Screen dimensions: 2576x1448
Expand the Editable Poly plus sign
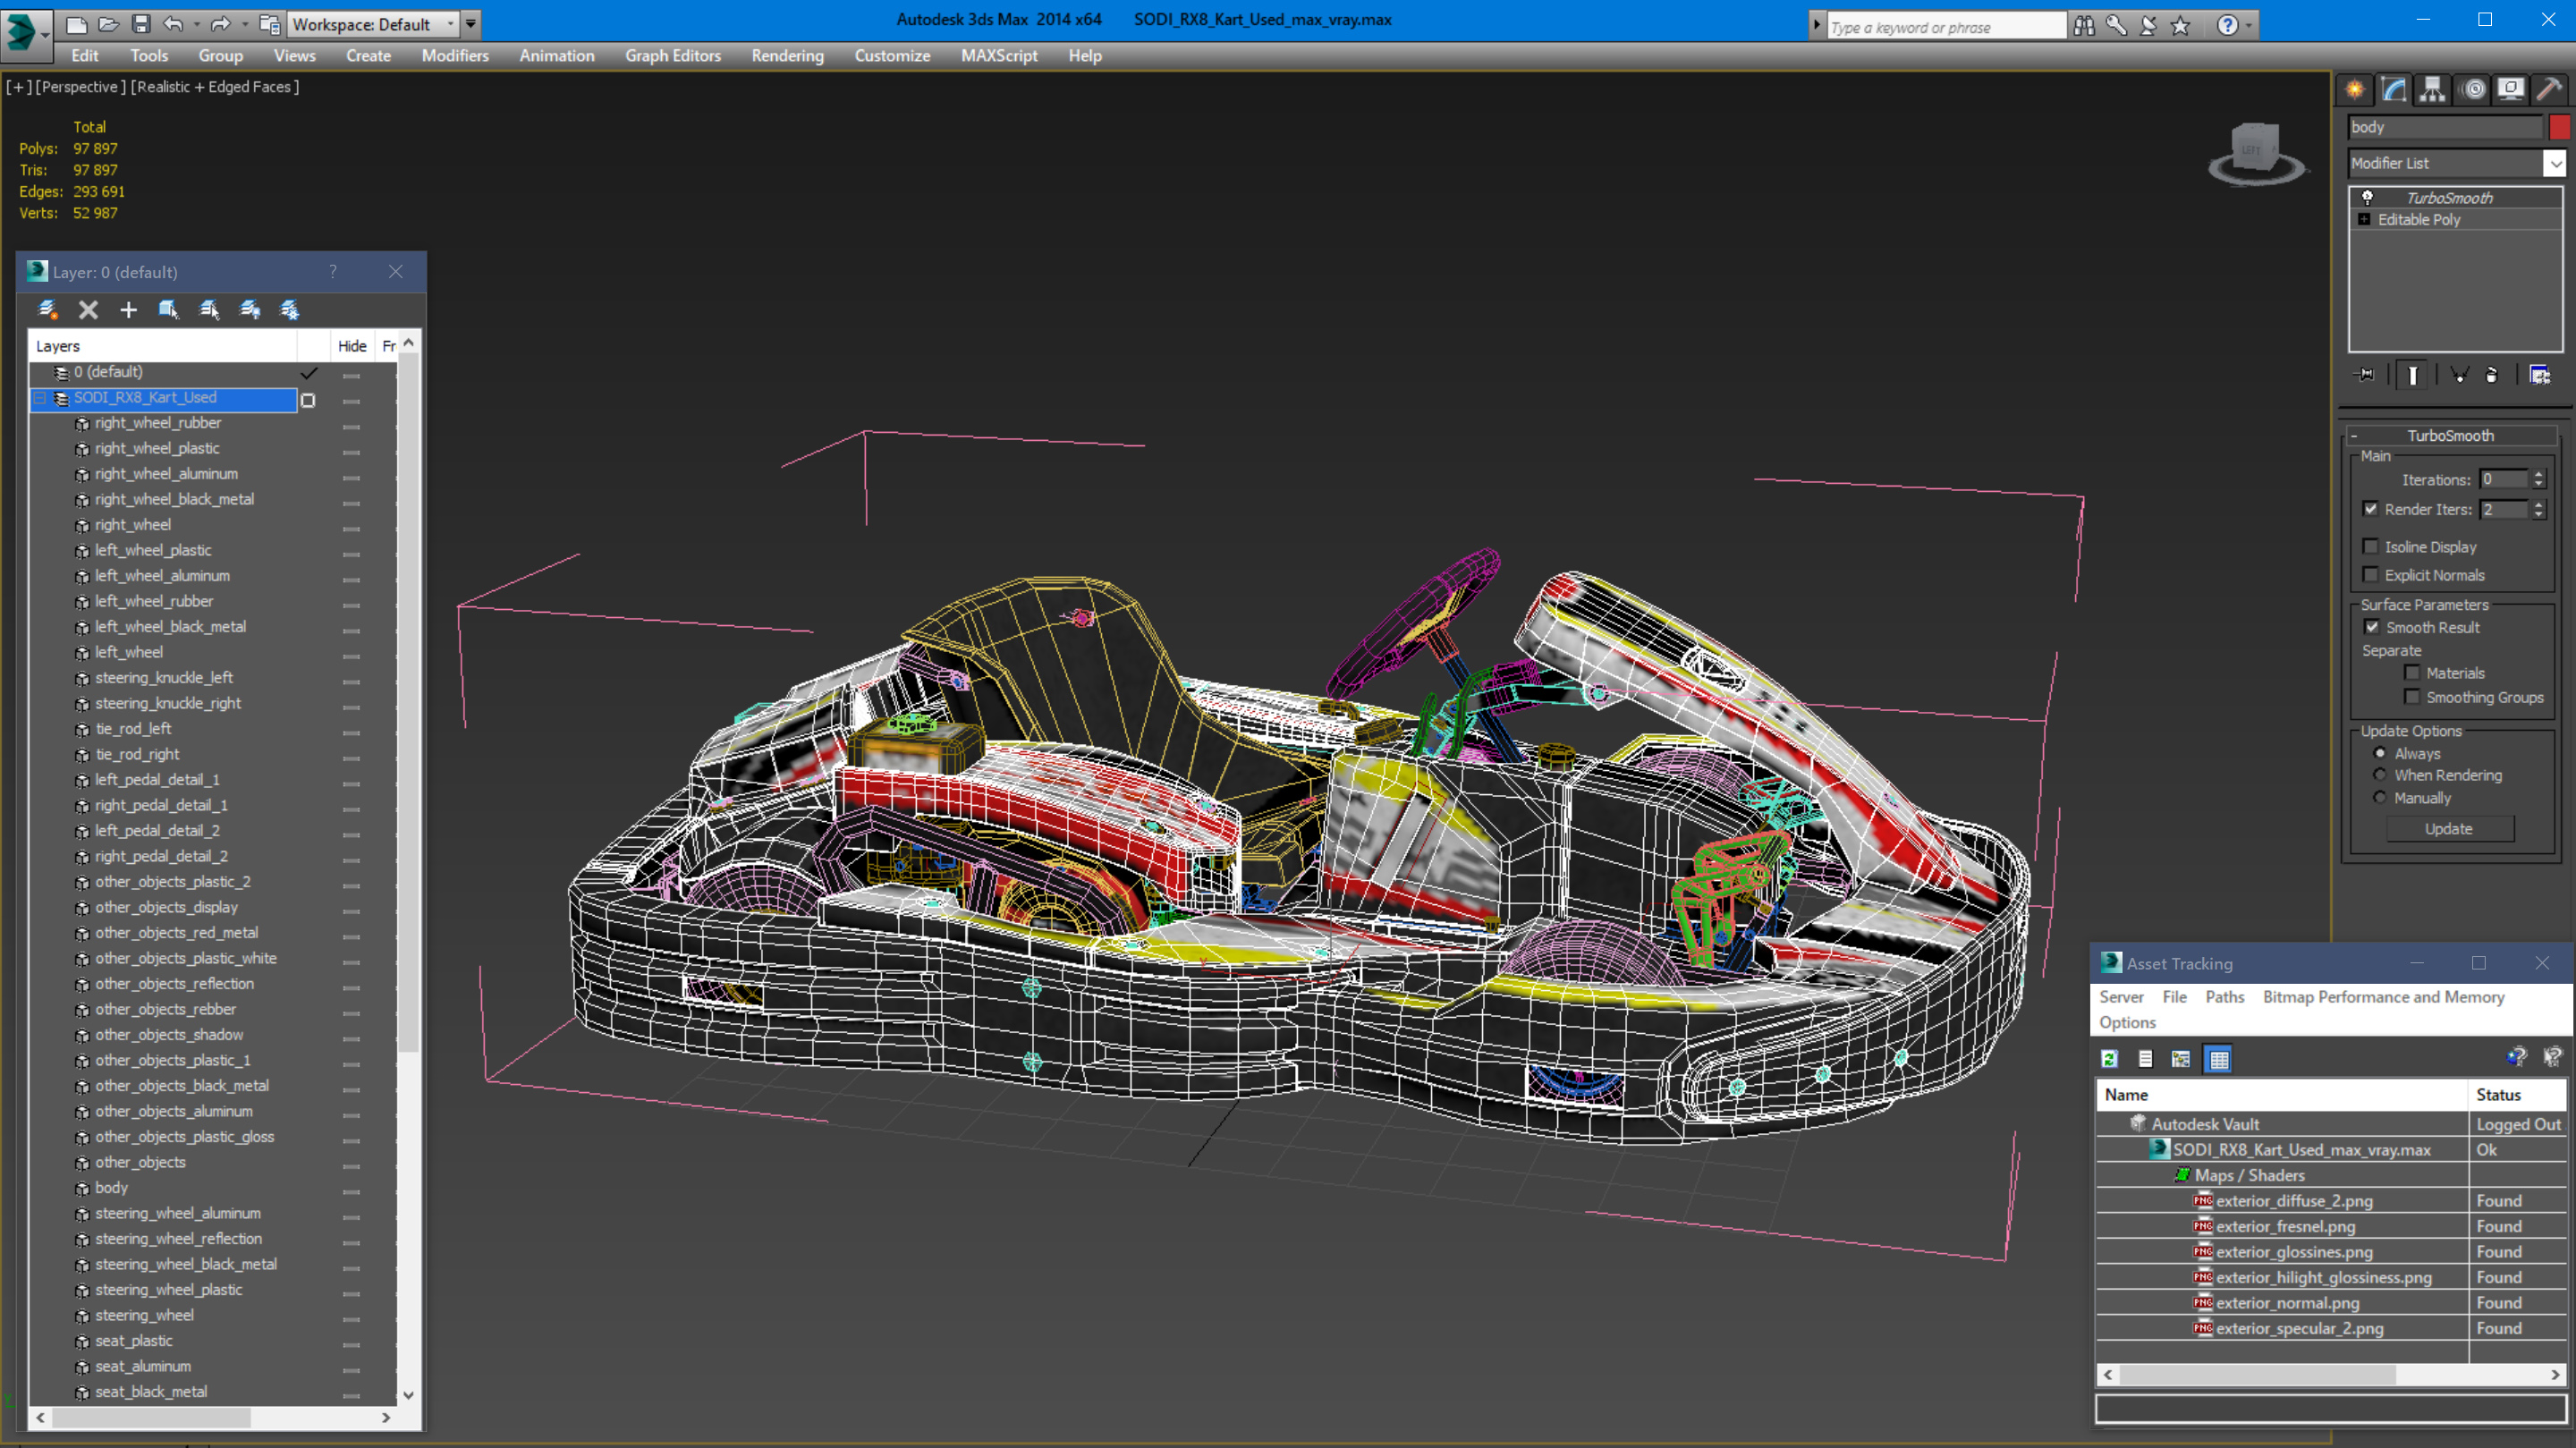pyautogui.click(x=2364, y=219)
